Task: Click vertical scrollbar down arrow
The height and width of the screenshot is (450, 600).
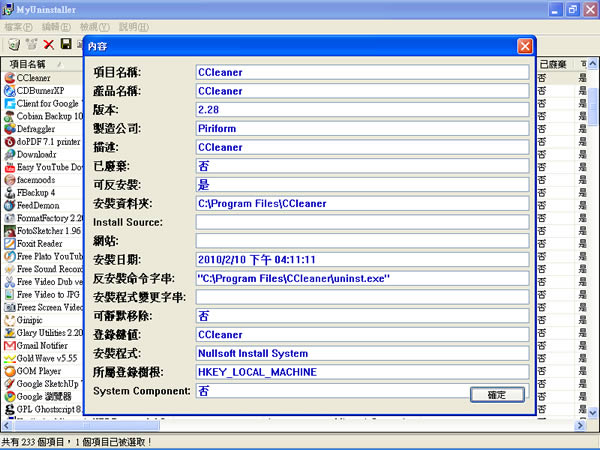Action: pos(593,412)
